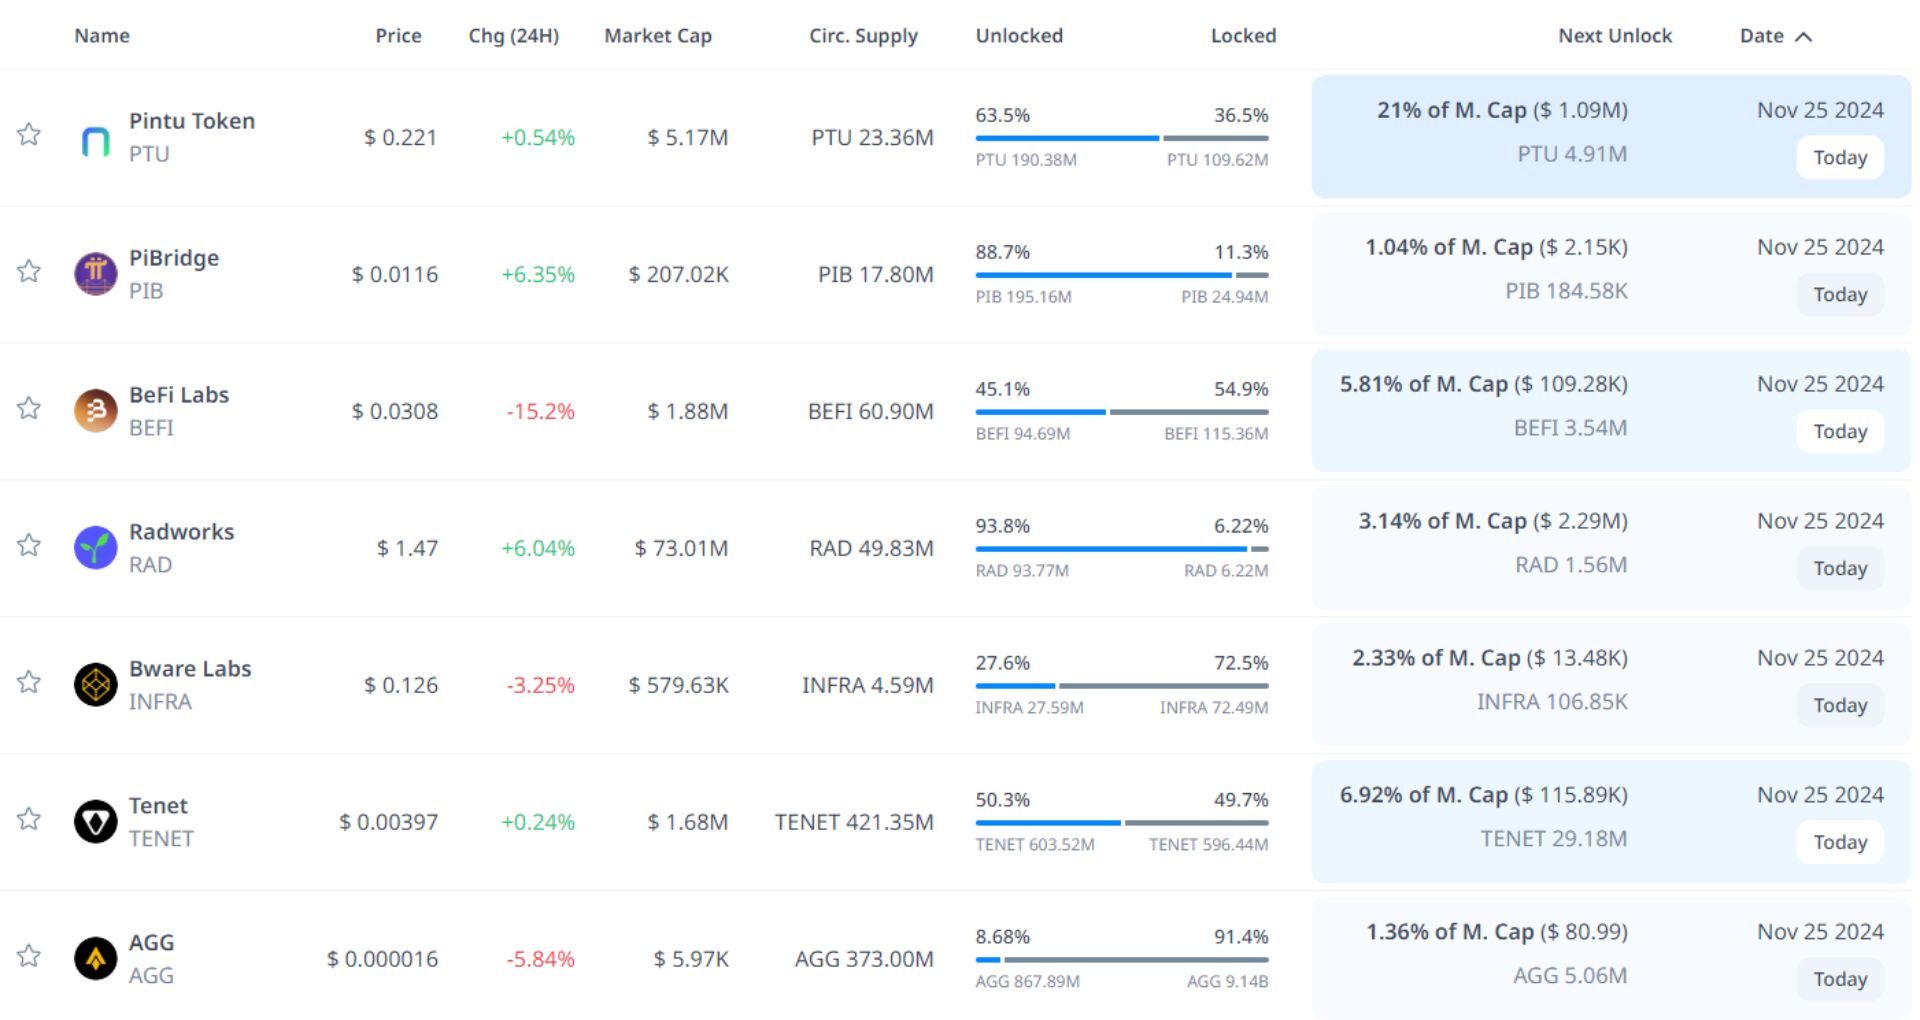Click the AGG logo icon
The height and width of the screenshot is (1020, 1920).
[96, 959]
